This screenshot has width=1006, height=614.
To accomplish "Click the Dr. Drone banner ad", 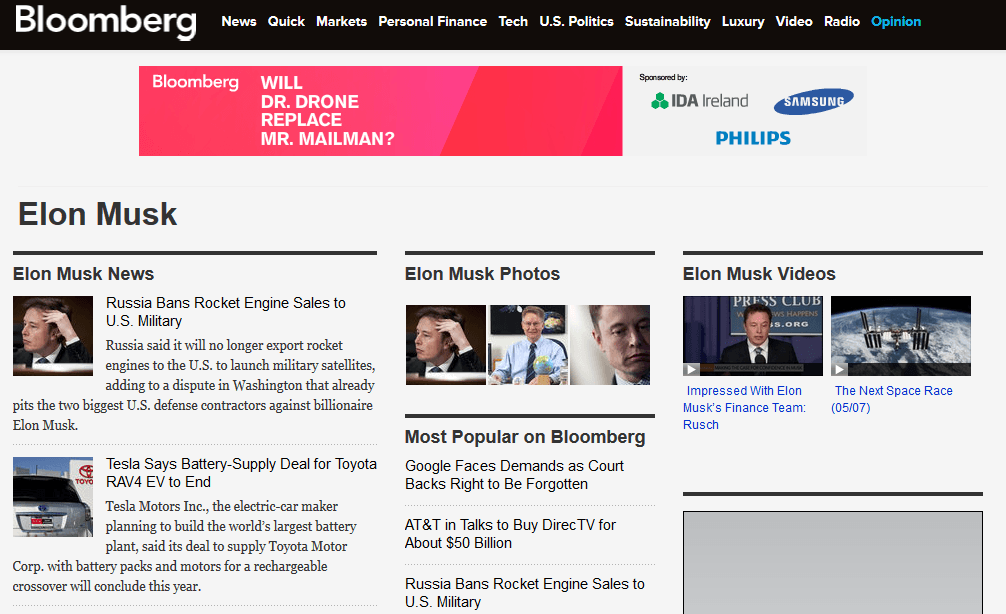I will (380, 111).
